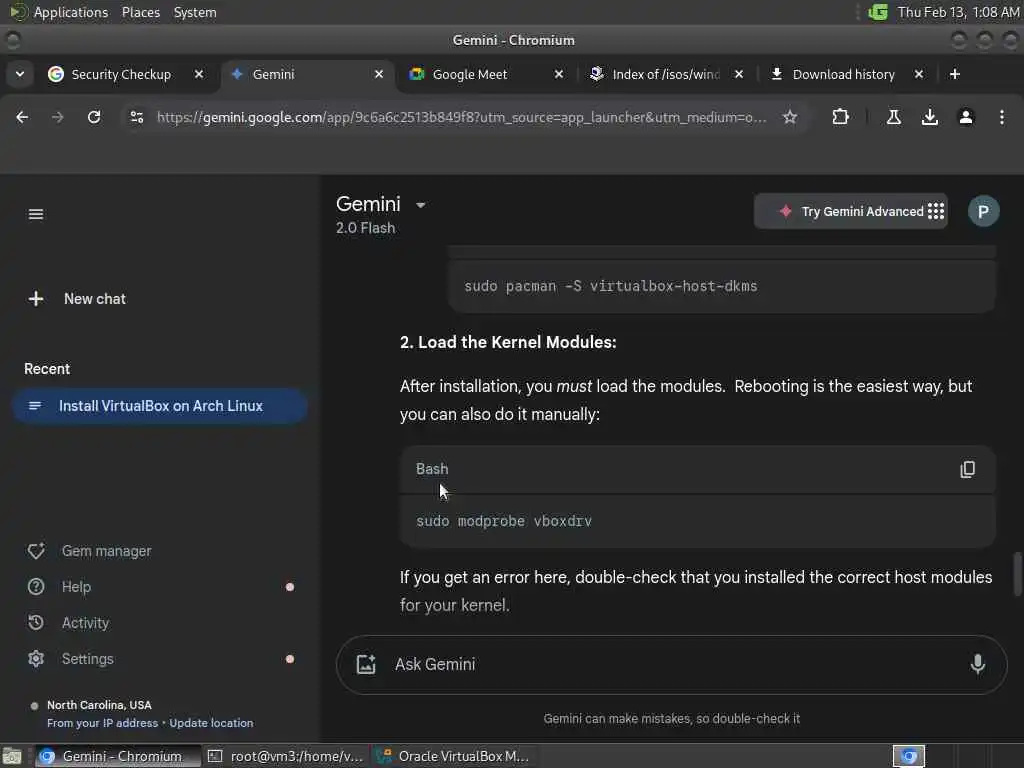Close the Google Meet tab

pyautogui.click(x=558, y=74)
